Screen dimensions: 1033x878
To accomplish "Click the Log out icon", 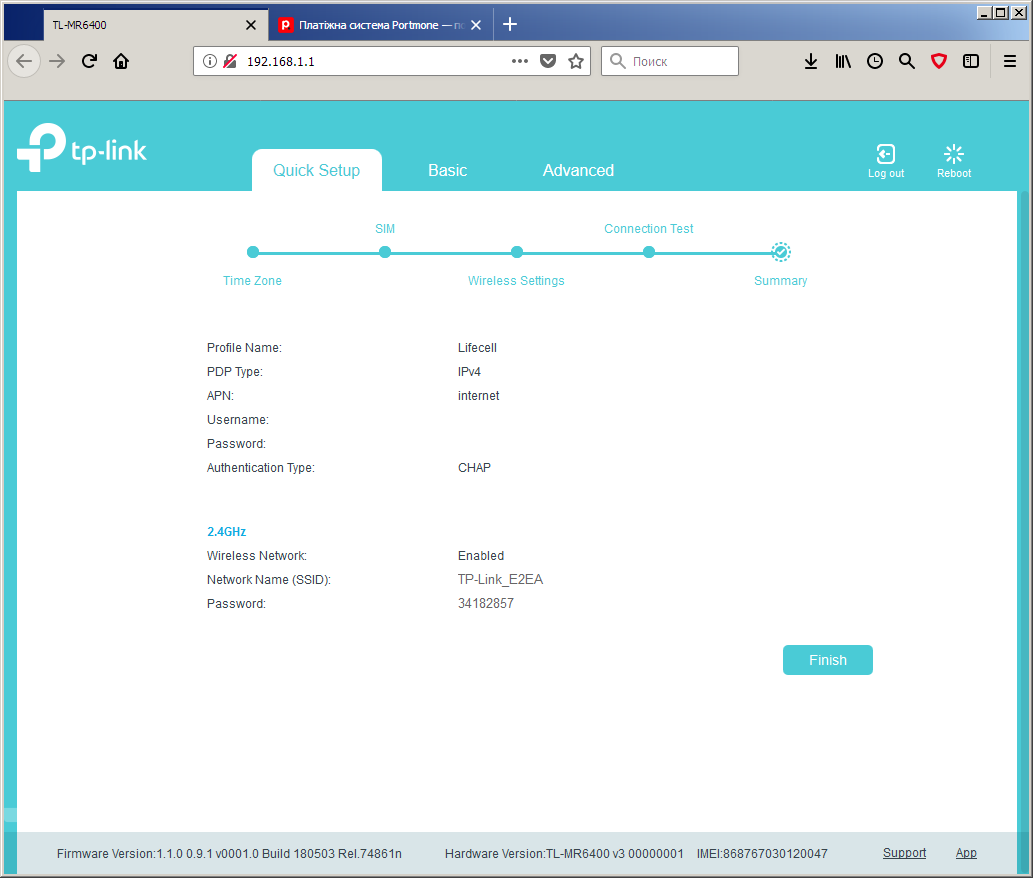I will coord(885,154).
